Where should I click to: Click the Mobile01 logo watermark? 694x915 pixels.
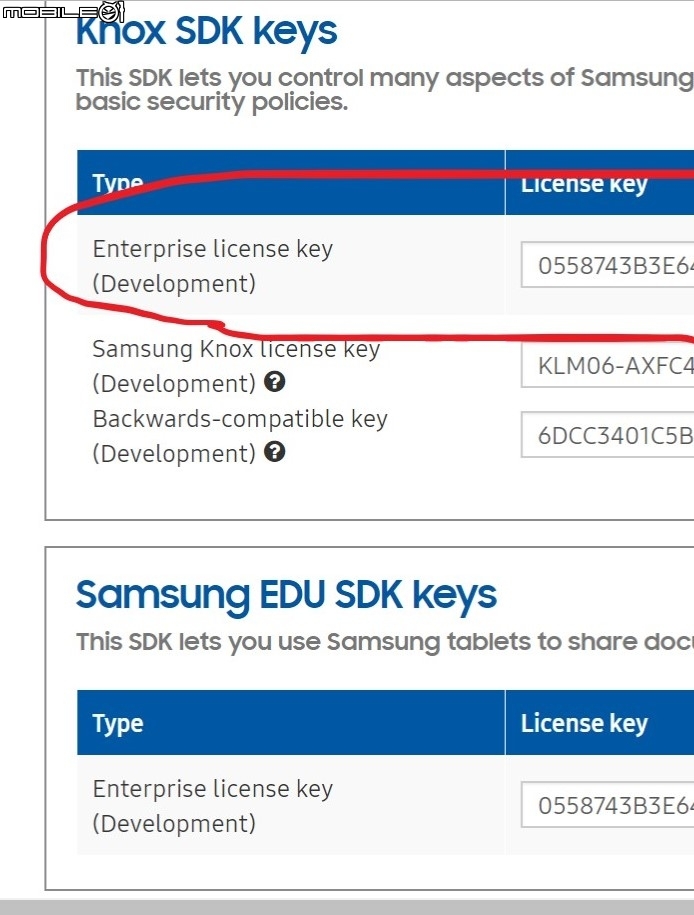64,11
